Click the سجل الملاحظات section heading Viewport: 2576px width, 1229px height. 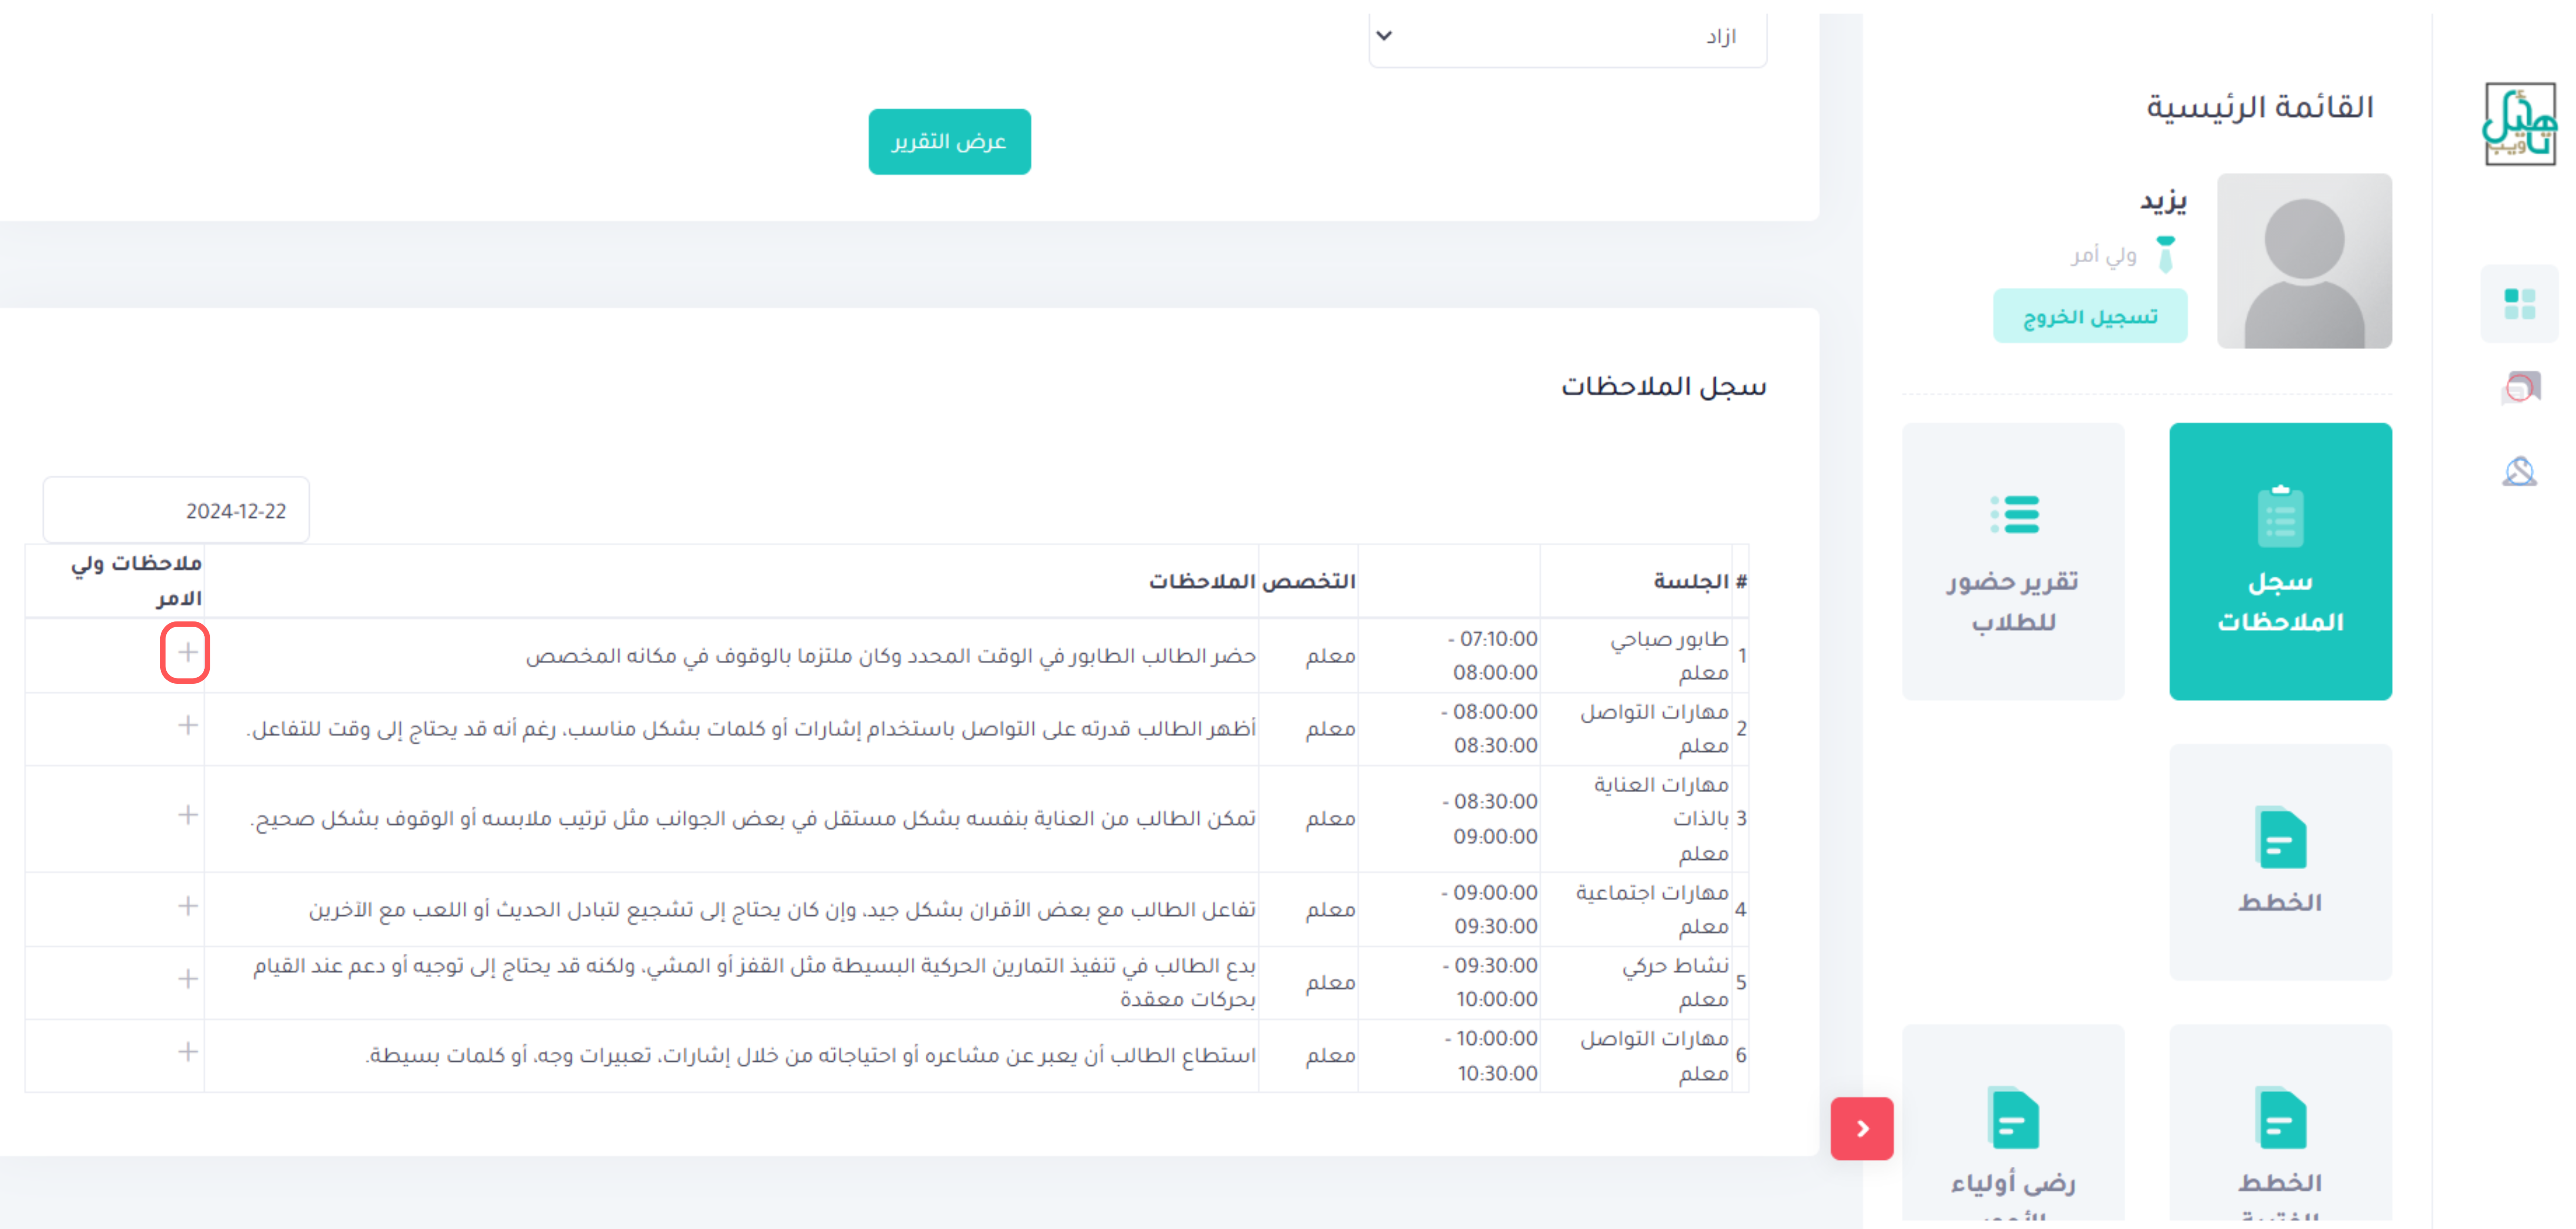[x=1664, y=387]
